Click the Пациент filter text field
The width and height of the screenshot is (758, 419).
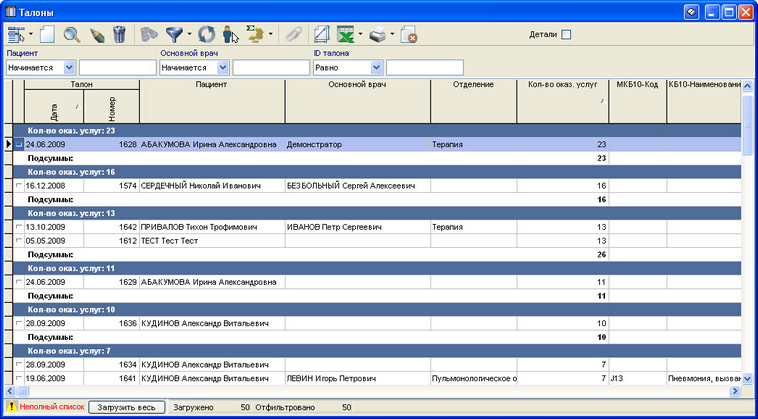(118, 68)
